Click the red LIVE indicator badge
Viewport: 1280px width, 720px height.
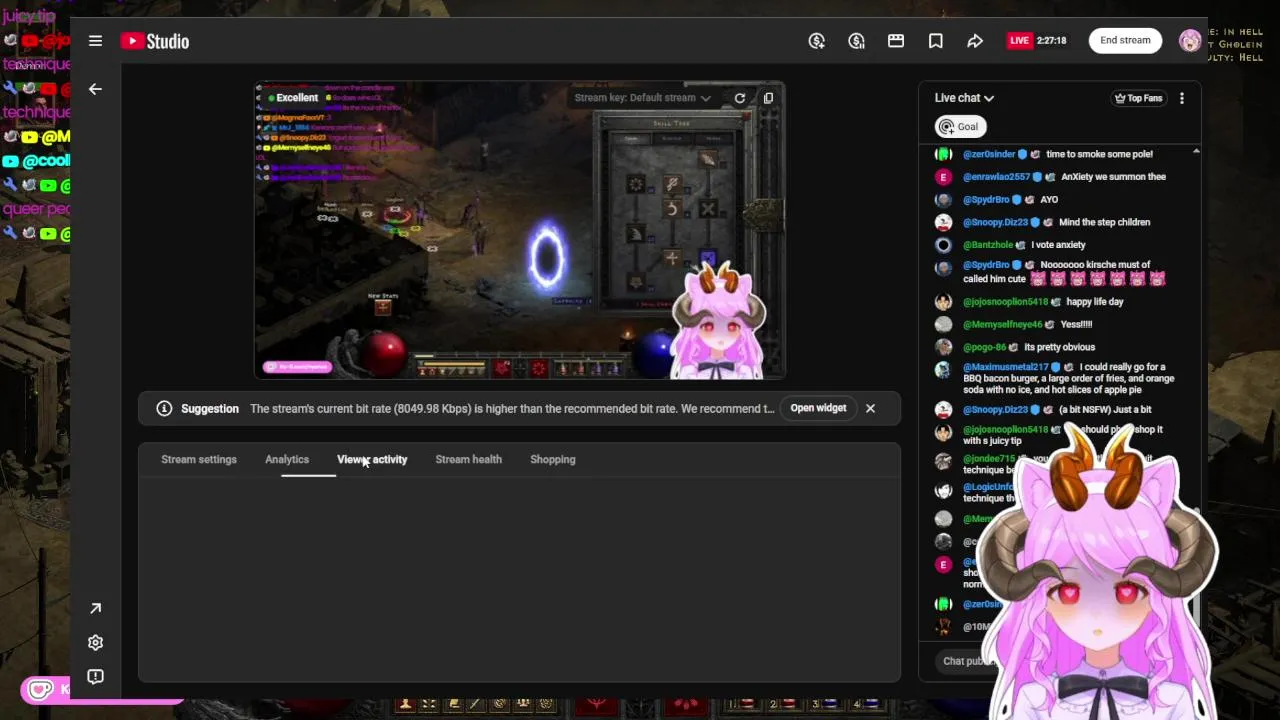click(1019, 41)
